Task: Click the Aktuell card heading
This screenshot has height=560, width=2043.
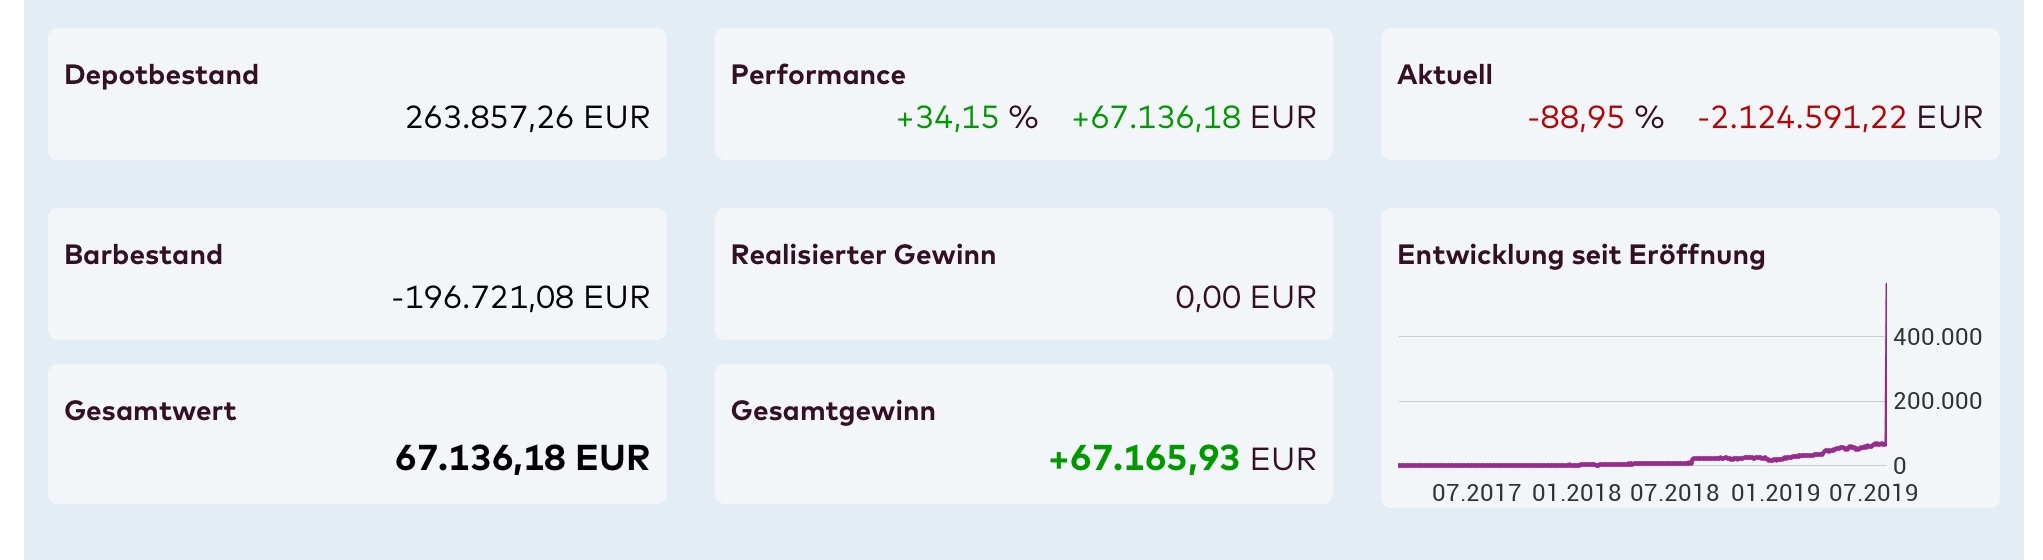Action: click(1444, 75)
